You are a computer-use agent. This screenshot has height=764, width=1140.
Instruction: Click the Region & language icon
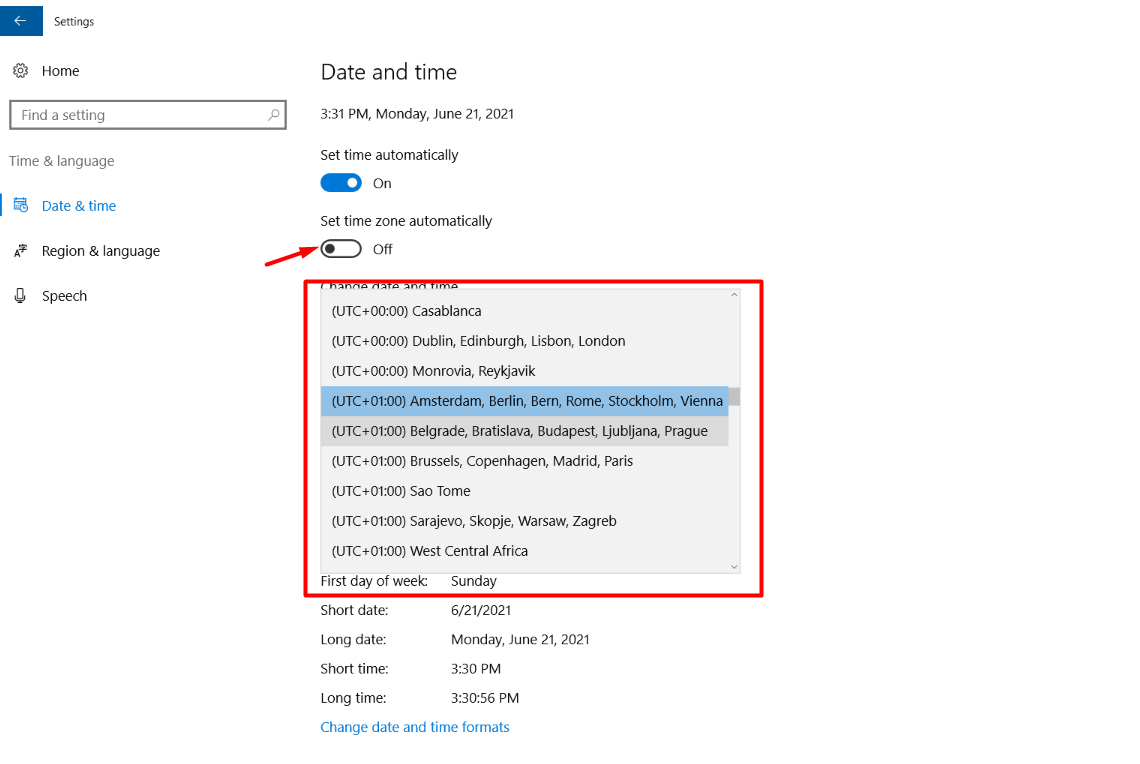pyautogui.click(x=21, y=251)
